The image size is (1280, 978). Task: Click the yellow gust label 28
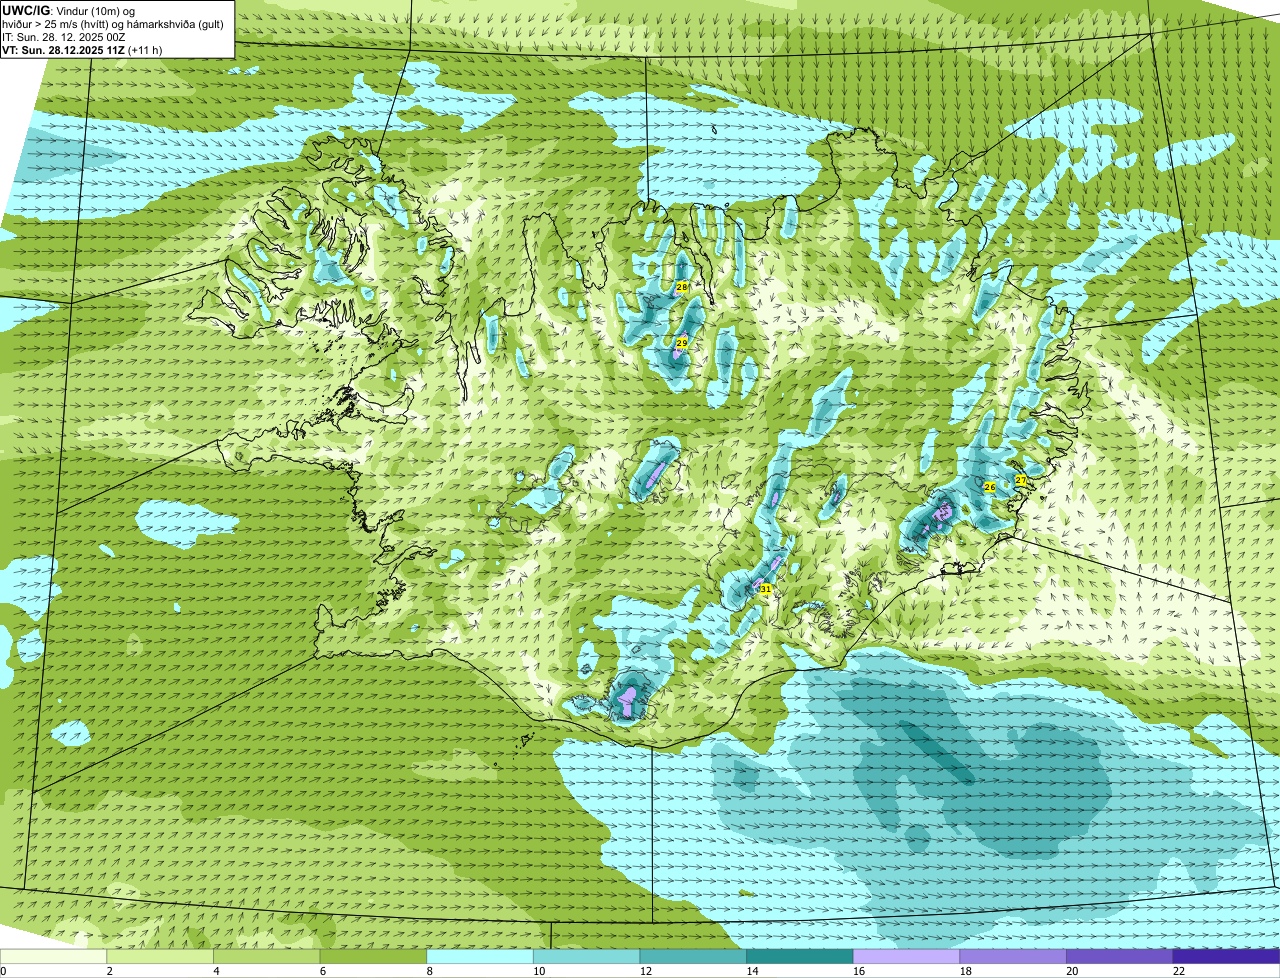tap(682, 287)
